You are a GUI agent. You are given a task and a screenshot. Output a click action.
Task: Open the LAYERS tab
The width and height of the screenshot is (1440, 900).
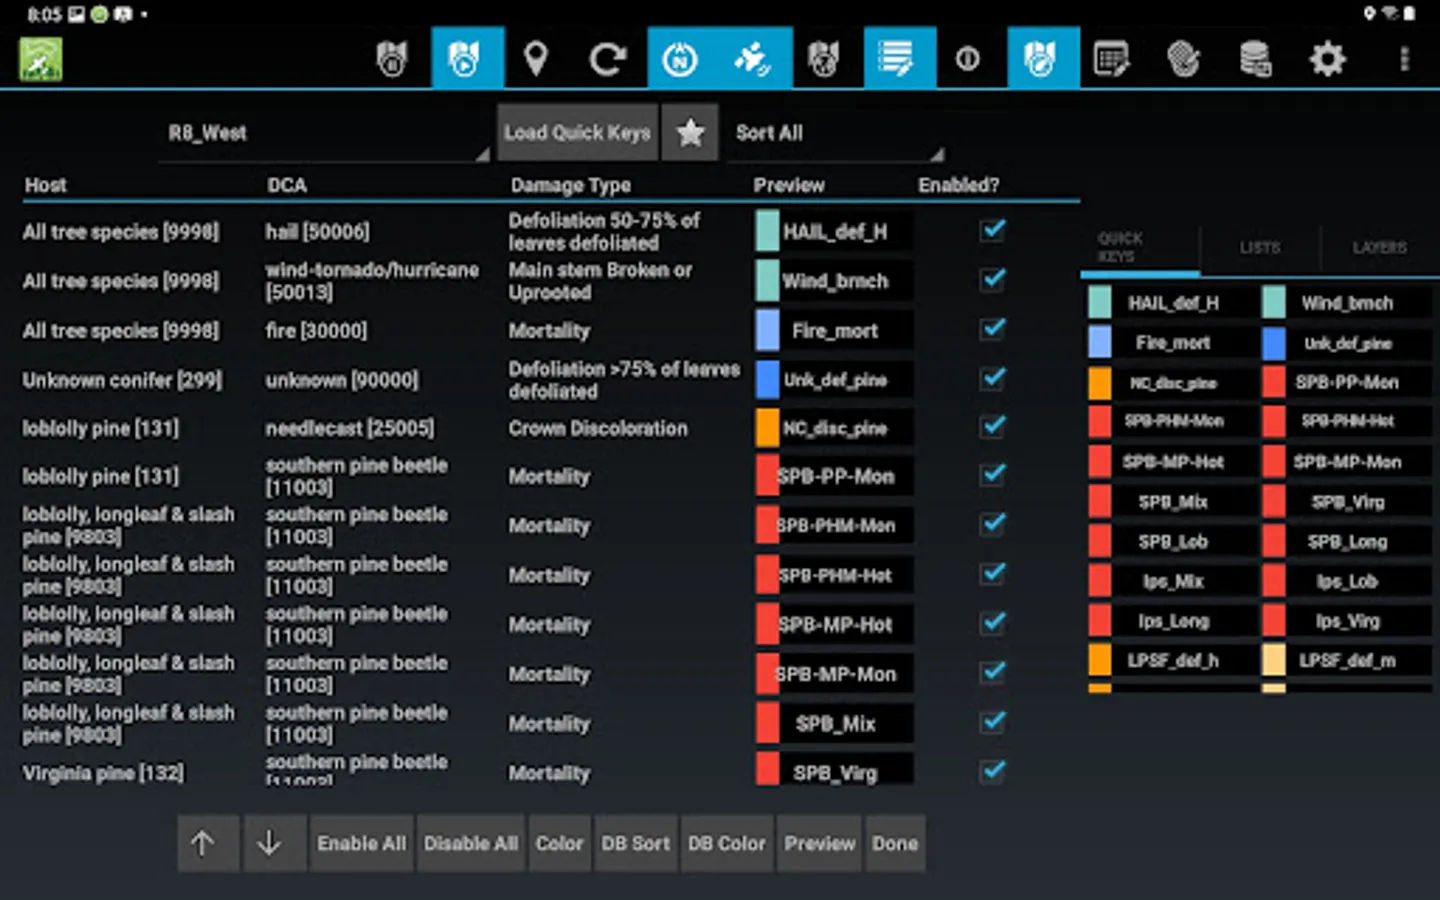[1379, 248]
